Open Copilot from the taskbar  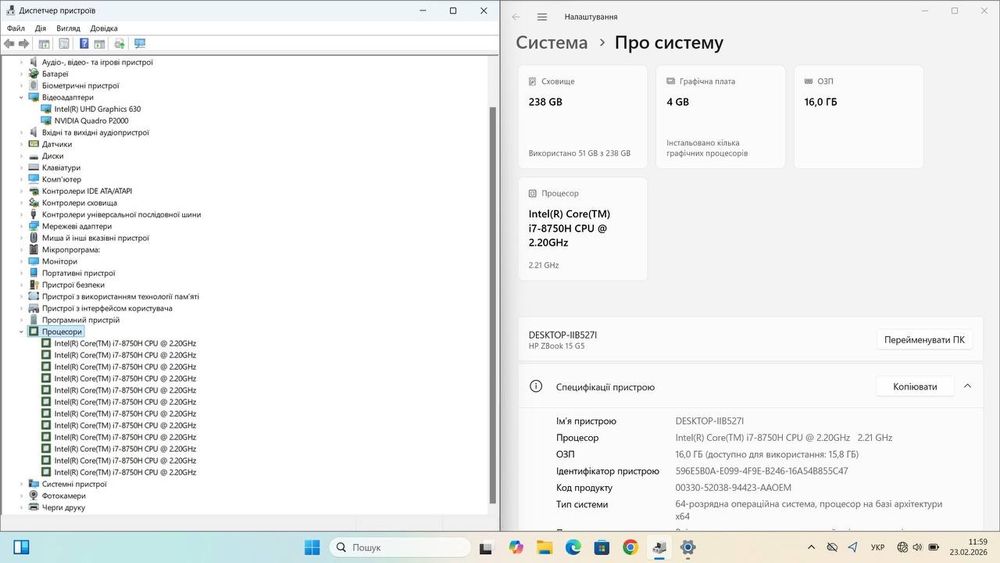coord(515,547)
